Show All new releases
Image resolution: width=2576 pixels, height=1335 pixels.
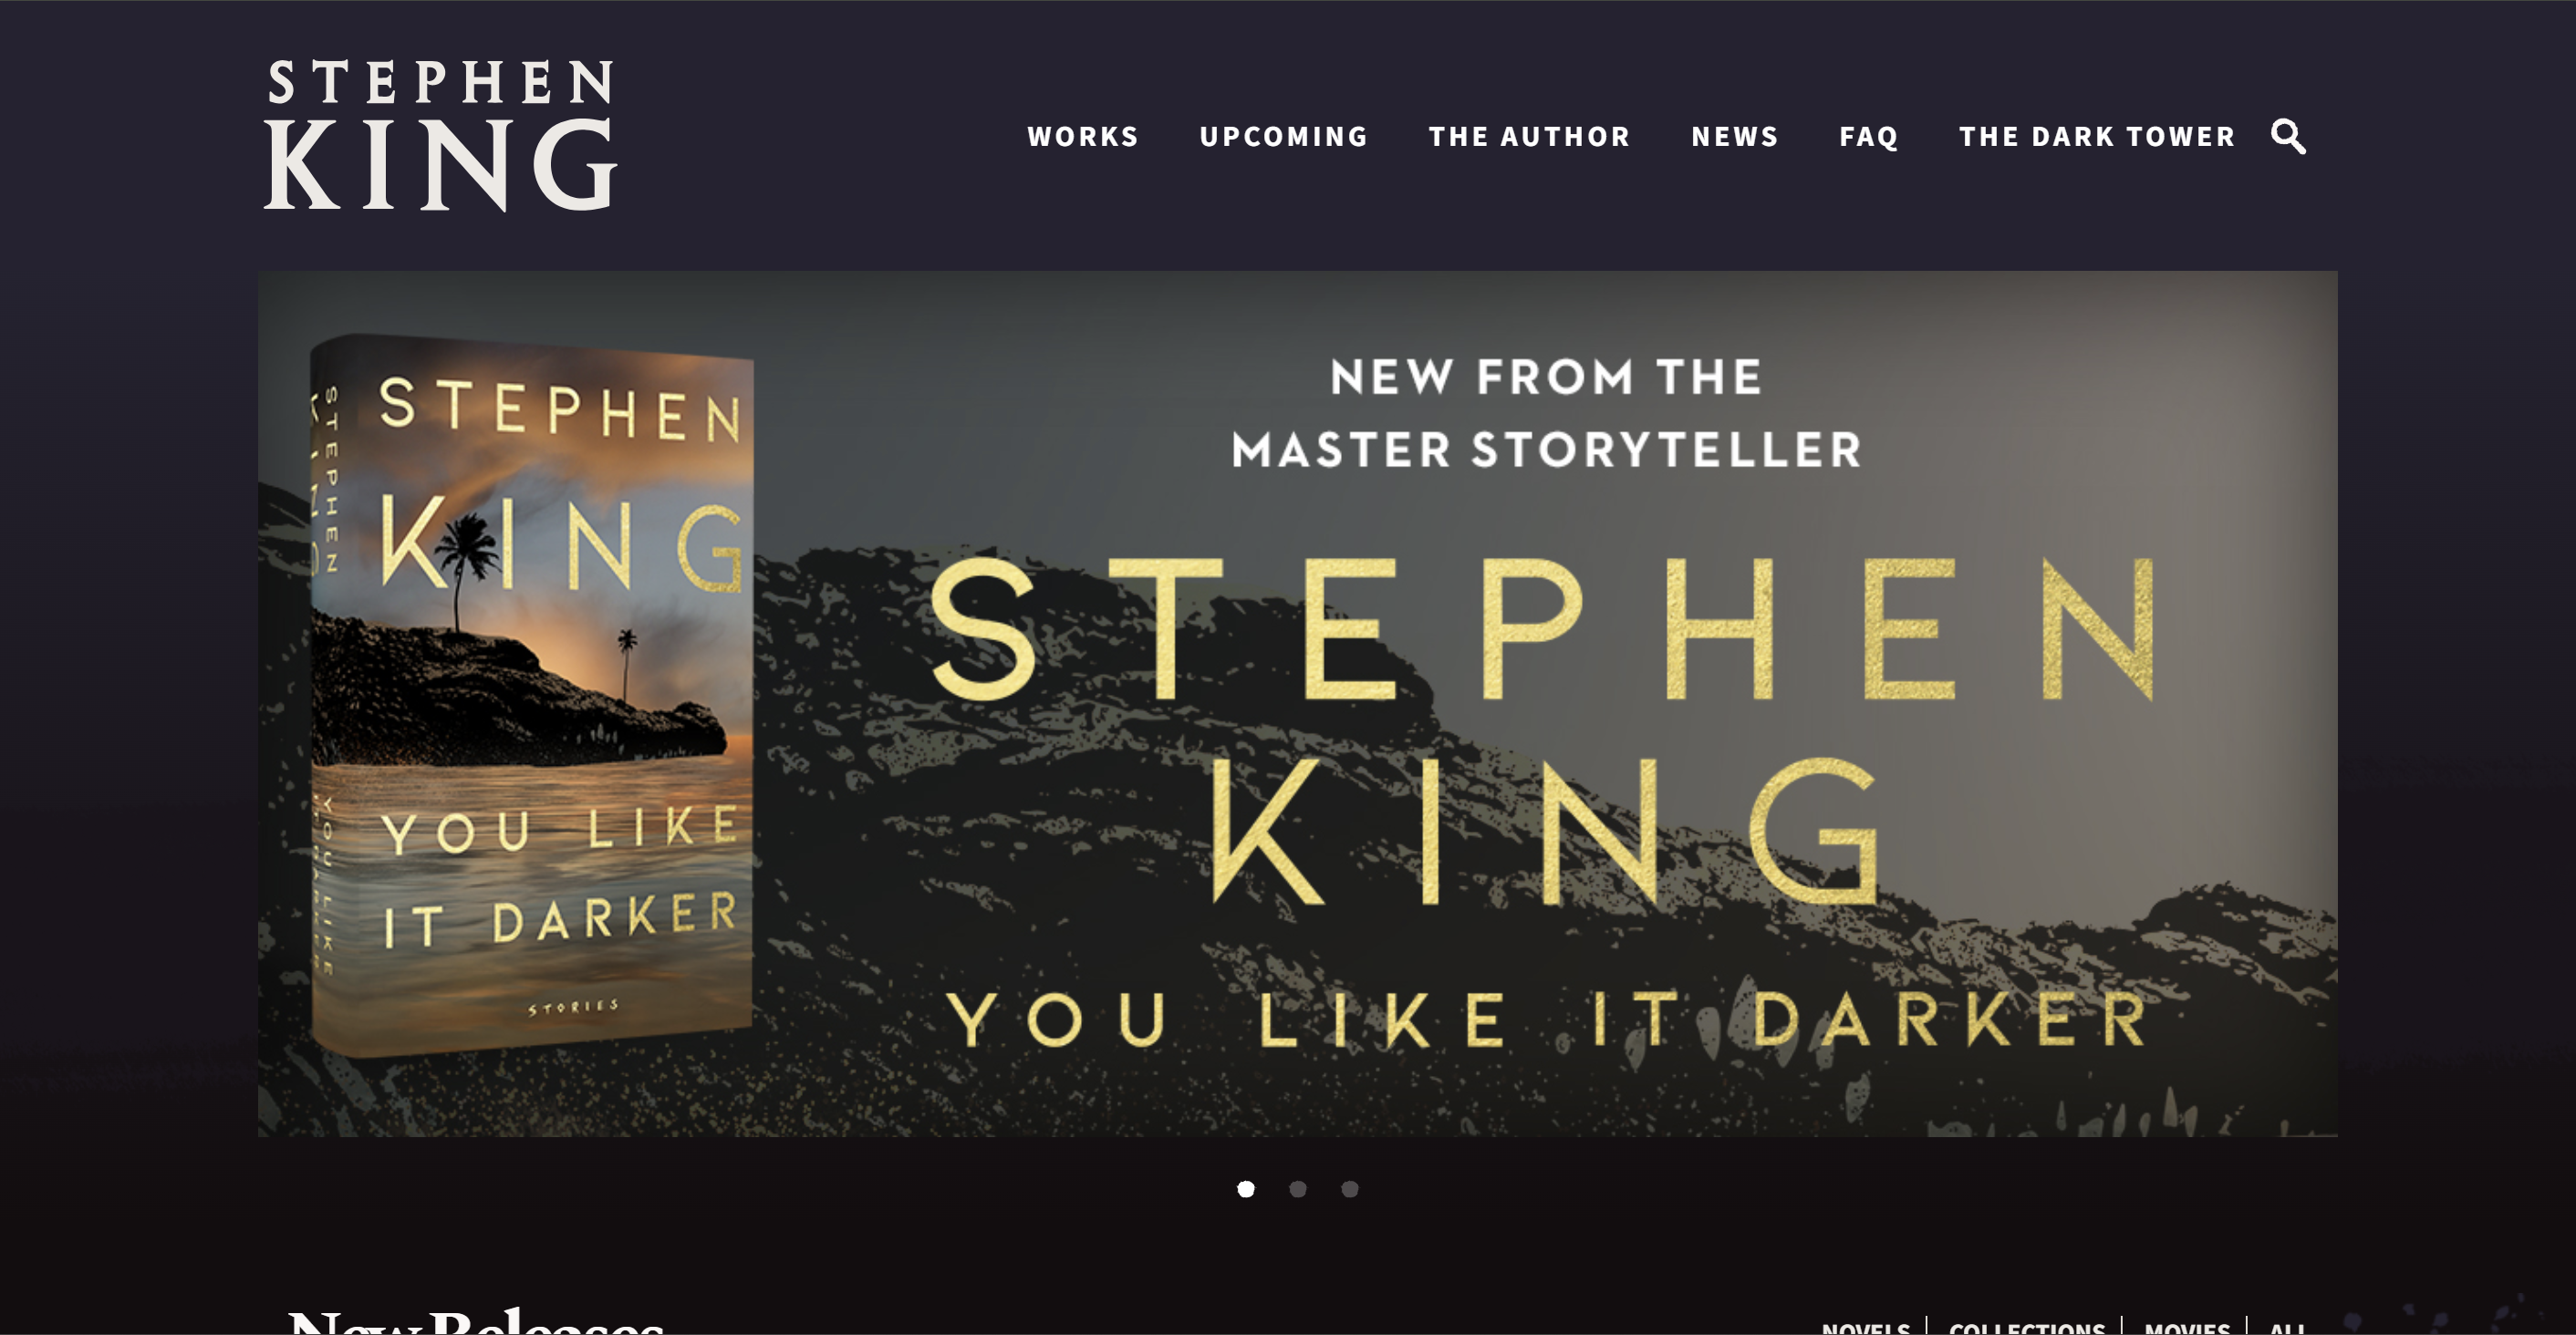click(x=2287, y=1327)
